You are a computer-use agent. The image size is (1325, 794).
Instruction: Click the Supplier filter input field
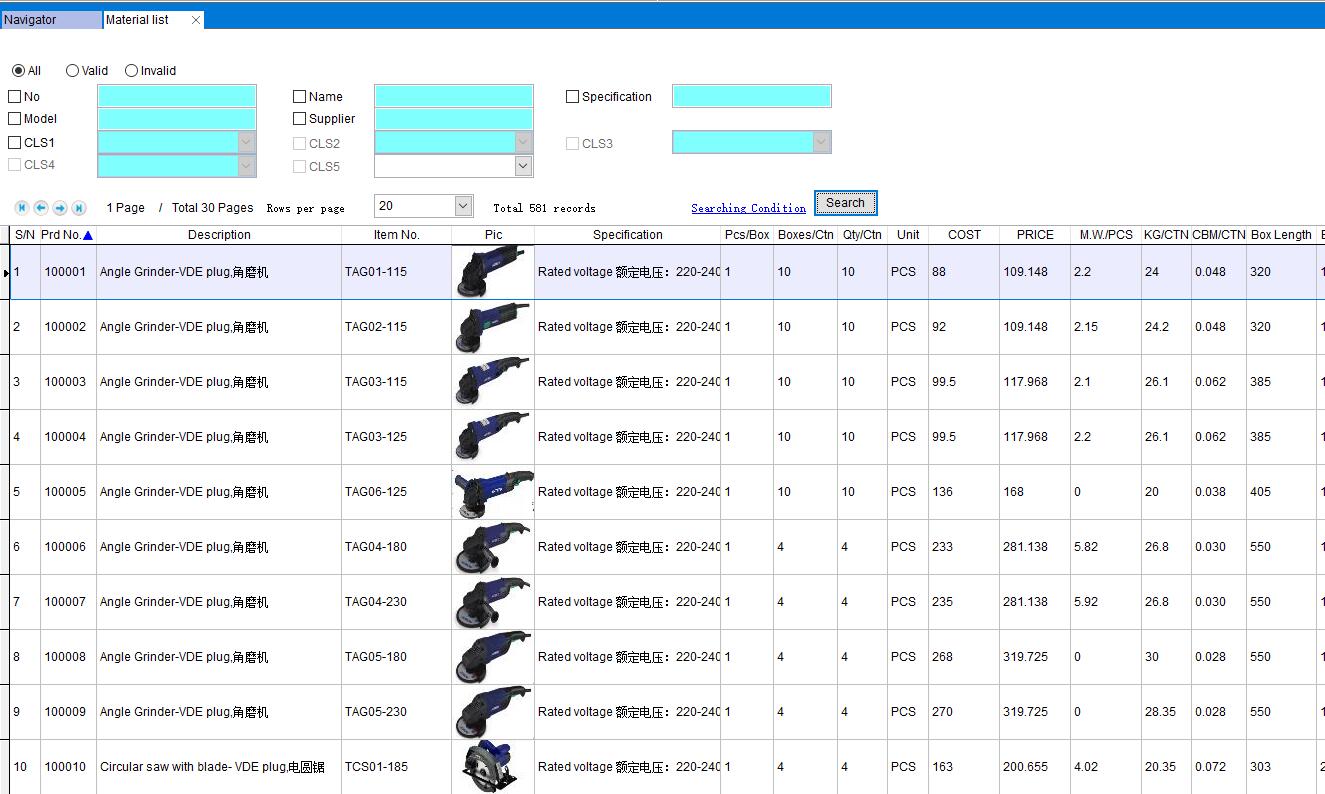pos(454,119)
